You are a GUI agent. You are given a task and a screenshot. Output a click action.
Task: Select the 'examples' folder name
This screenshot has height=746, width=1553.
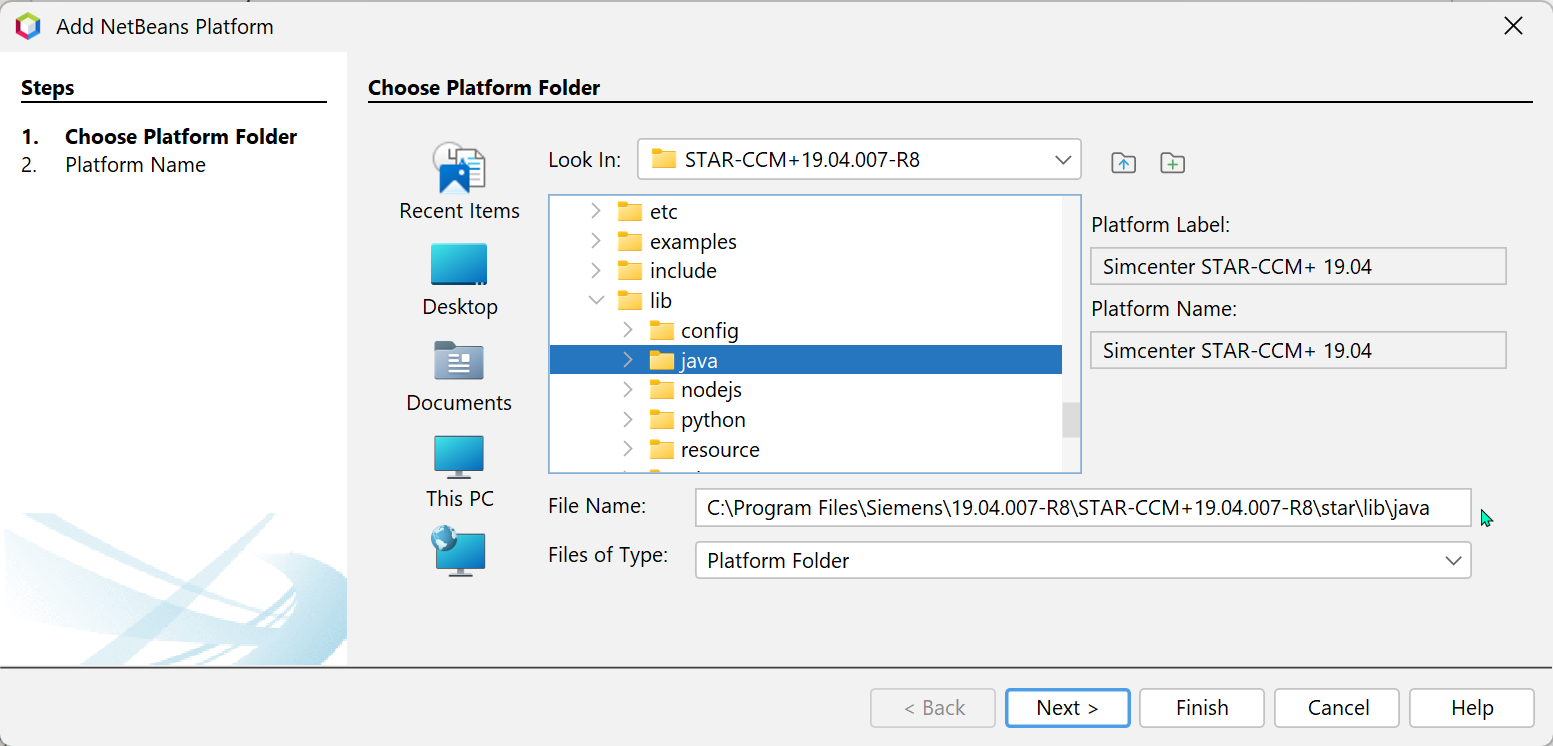(x=693, y=242)
